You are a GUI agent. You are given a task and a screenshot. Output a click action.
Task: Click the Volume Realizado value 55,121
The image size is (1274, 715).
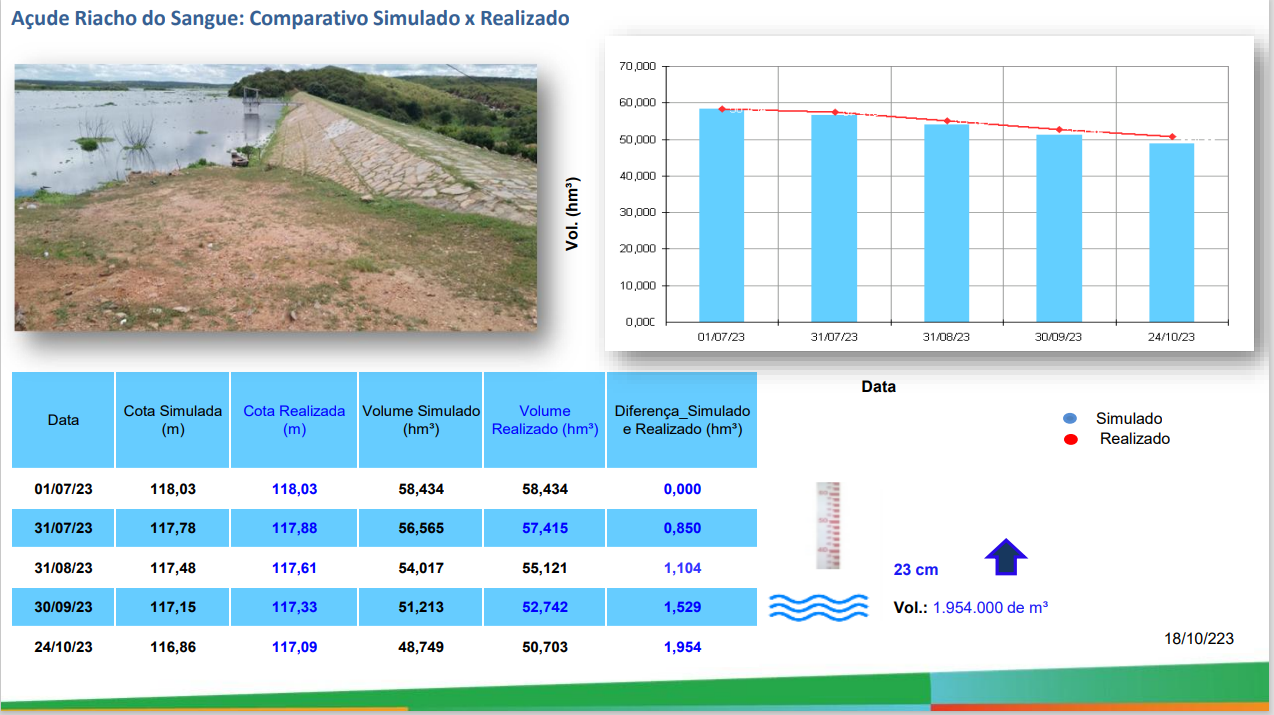(x=545, y=568)
